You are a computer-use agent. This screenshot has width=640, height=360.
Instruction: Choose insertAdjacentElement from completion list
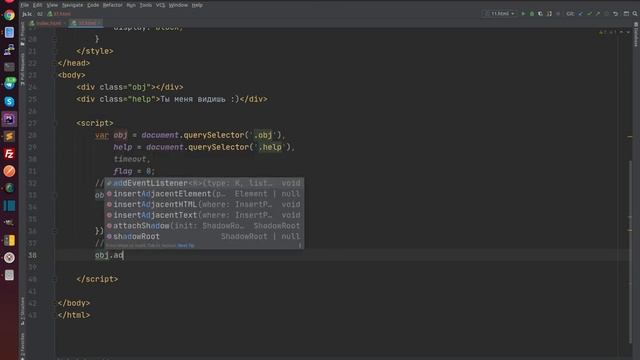(x=204, y=194)
